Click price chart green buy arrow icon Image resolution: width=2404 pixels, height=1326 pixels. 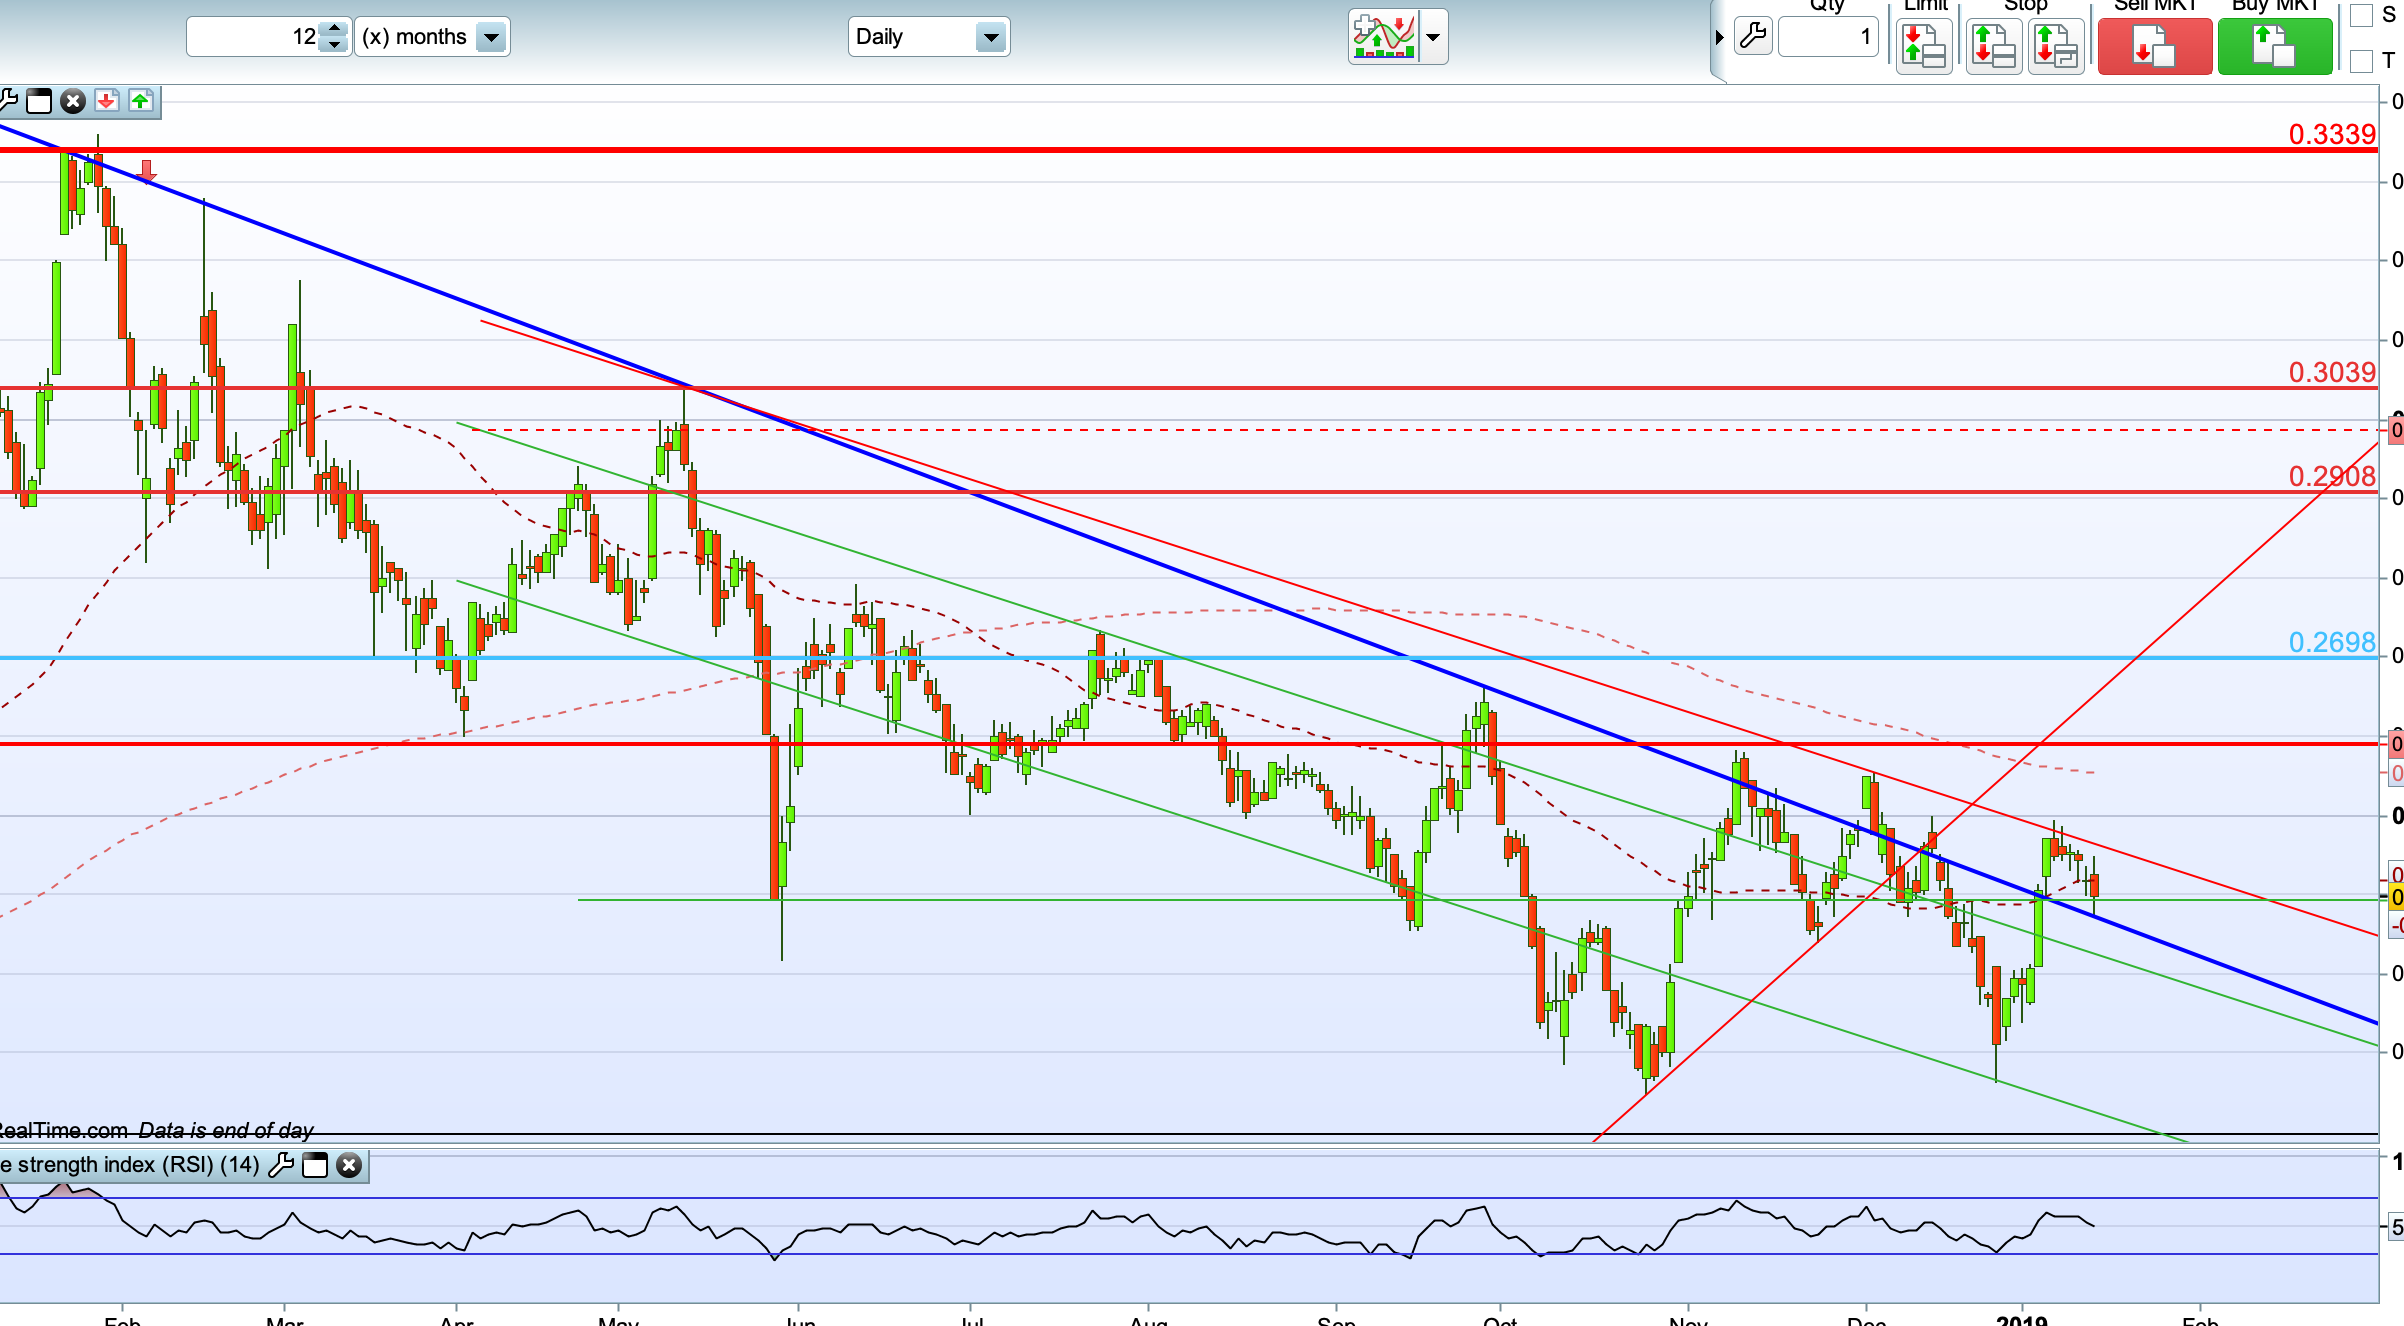click(x=140, y=101)
